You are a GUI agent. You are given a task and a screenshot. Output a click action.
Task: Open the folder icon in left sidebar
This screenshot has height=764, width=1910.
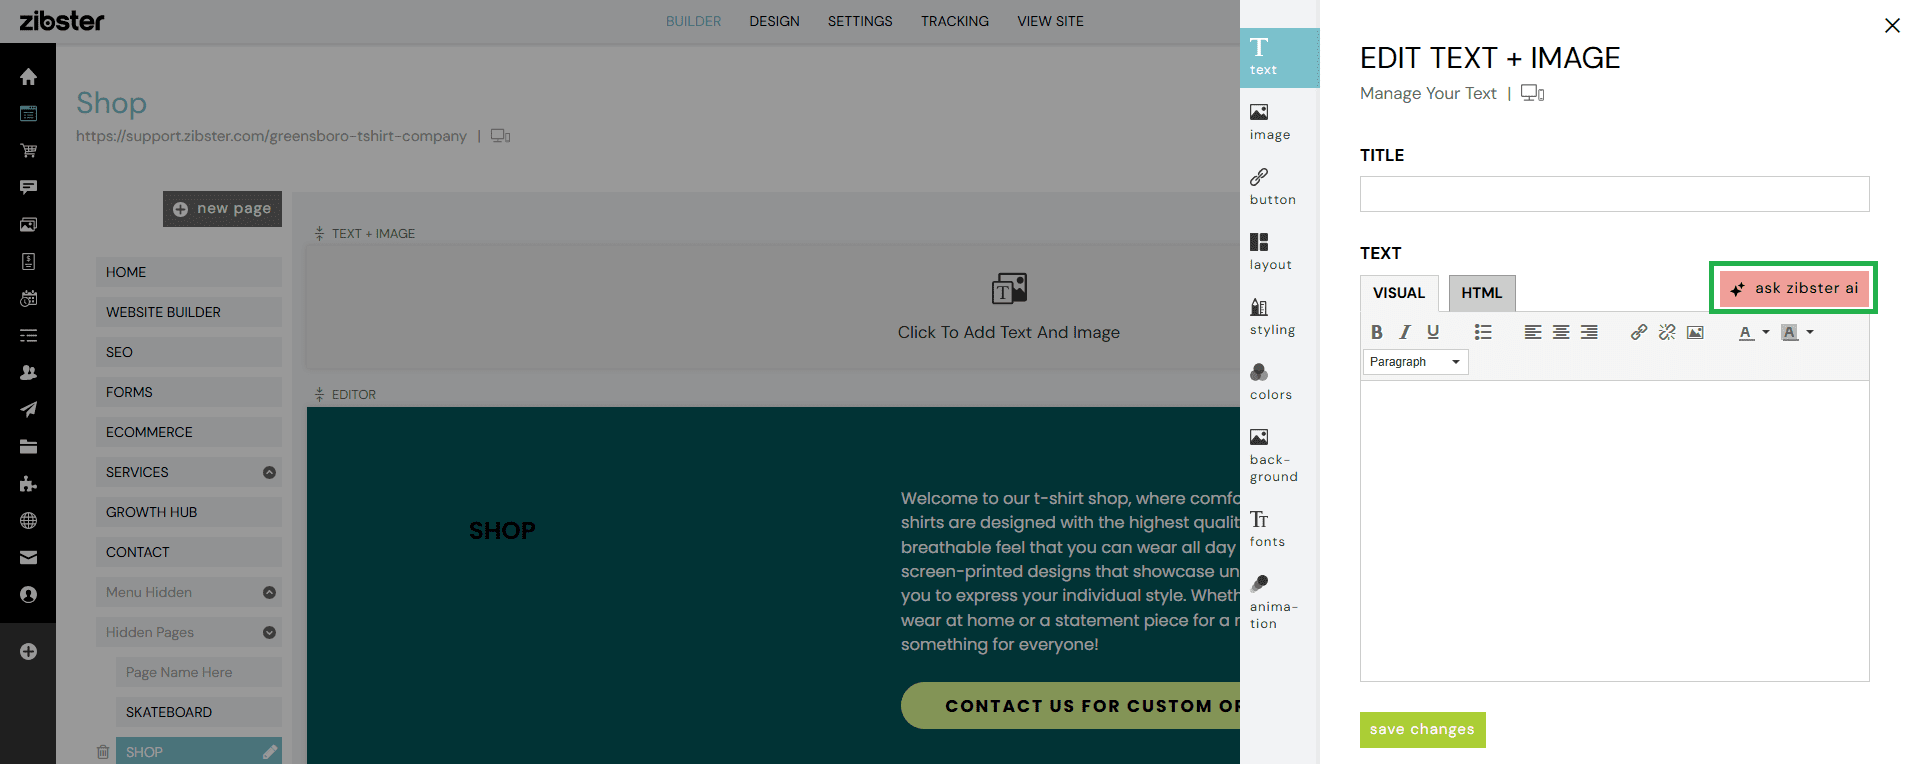[28, 447]
